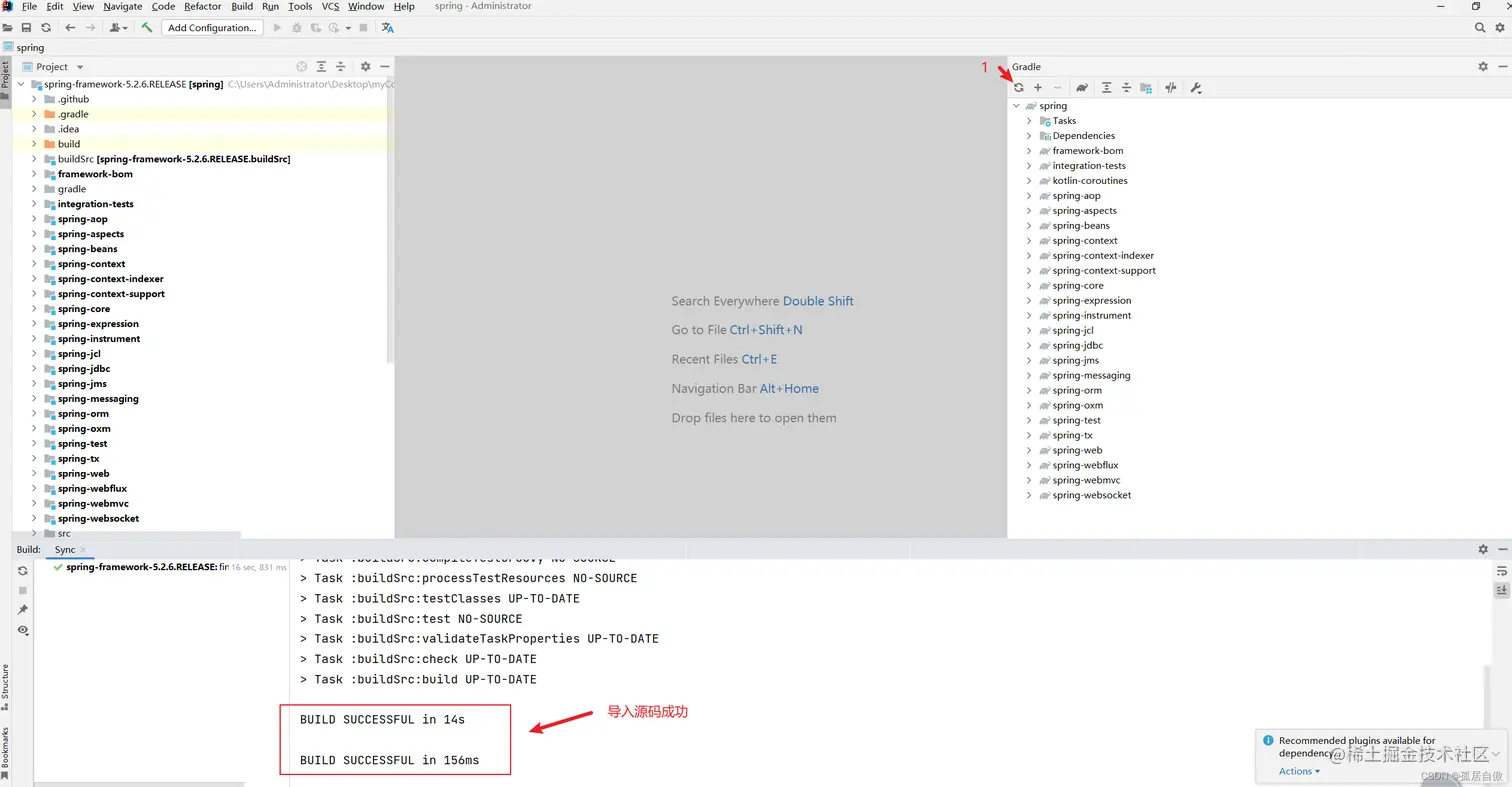Expand all in Project panel toolbar
Image resolution: width=1512 pixels, height=787 pixels.
click(x=321, y=67)
